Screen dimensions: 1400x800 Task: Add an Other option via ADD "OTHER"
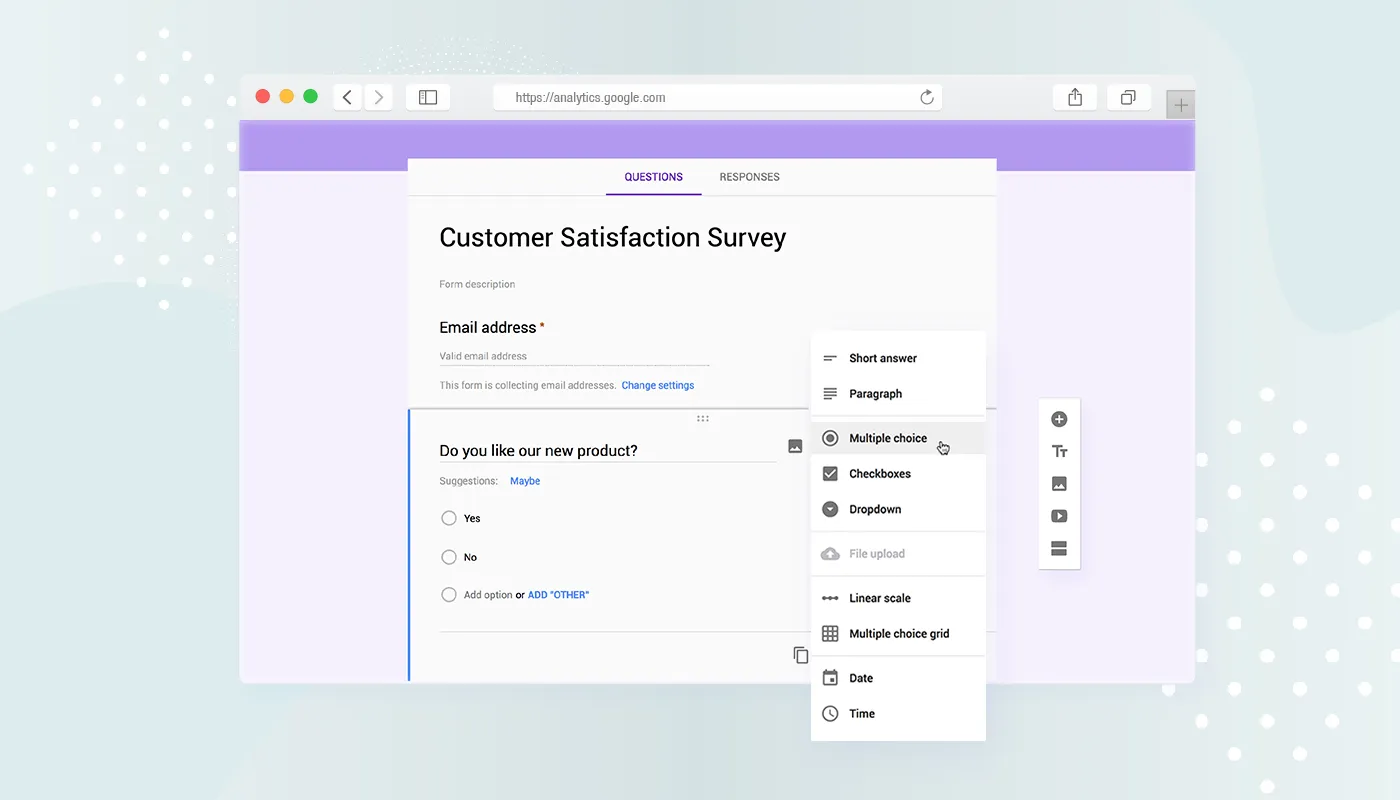click(x=558, y=594)
